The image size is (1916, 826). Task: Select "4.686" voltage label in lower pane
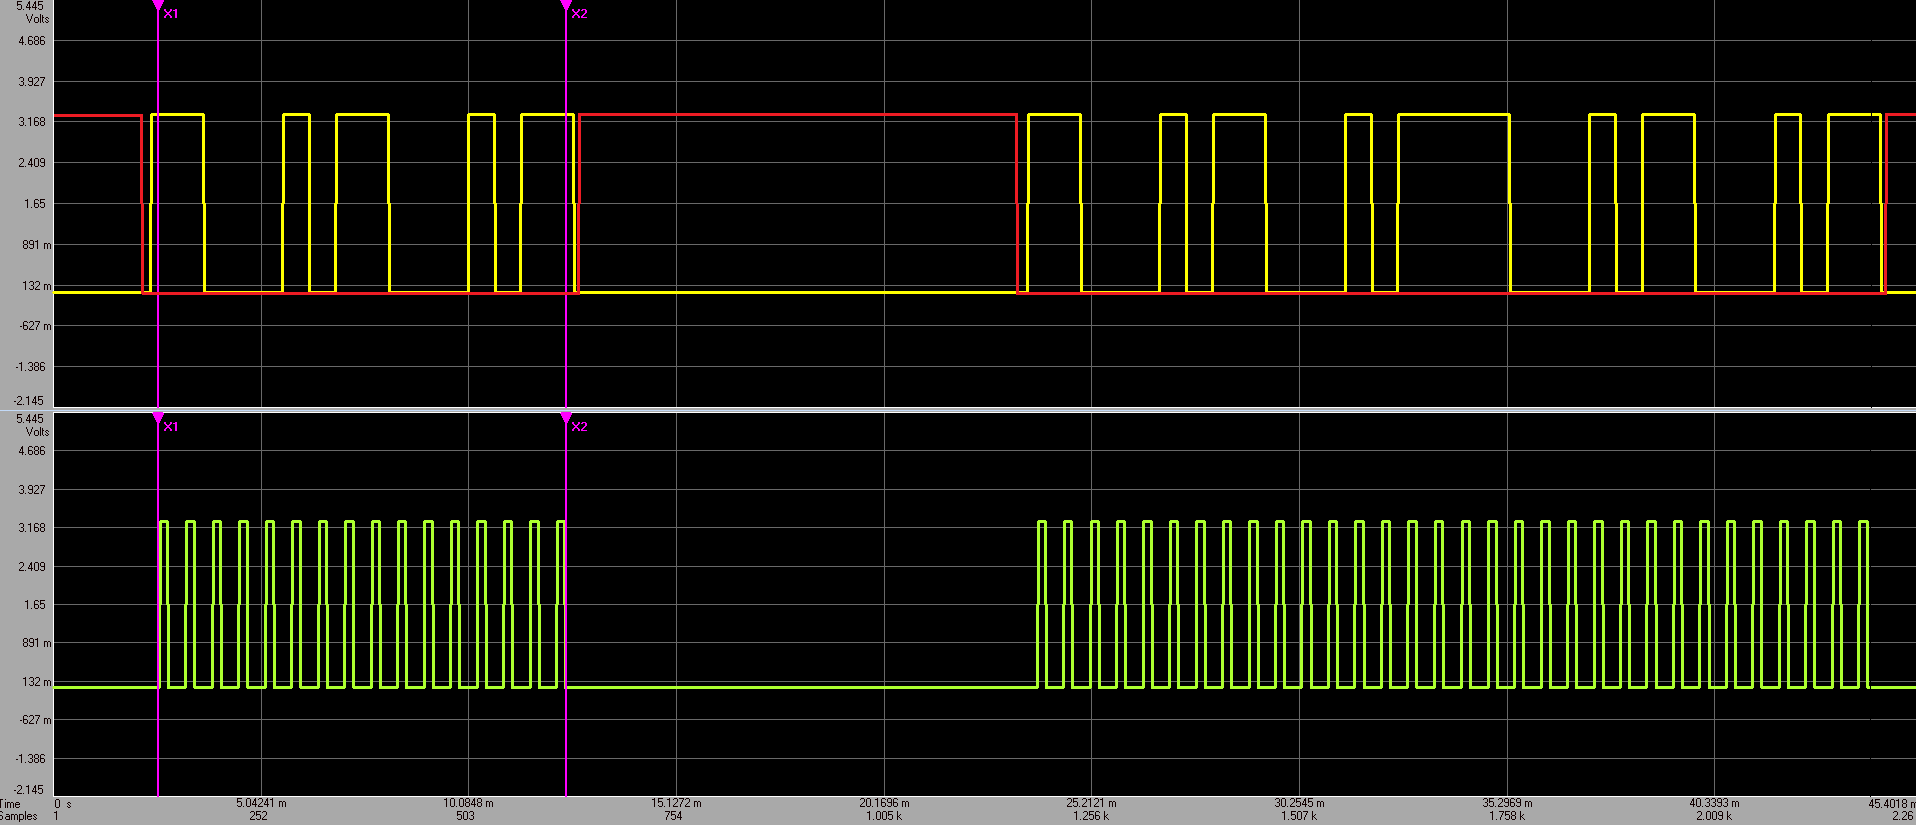32,451
